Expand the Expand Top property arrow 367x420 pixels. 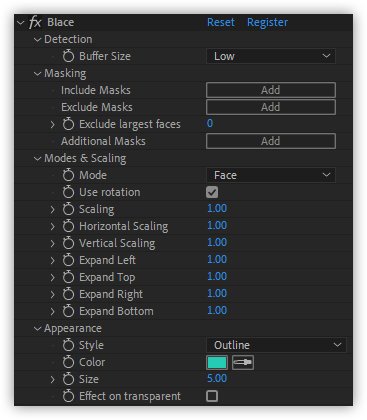click(52, 277)
